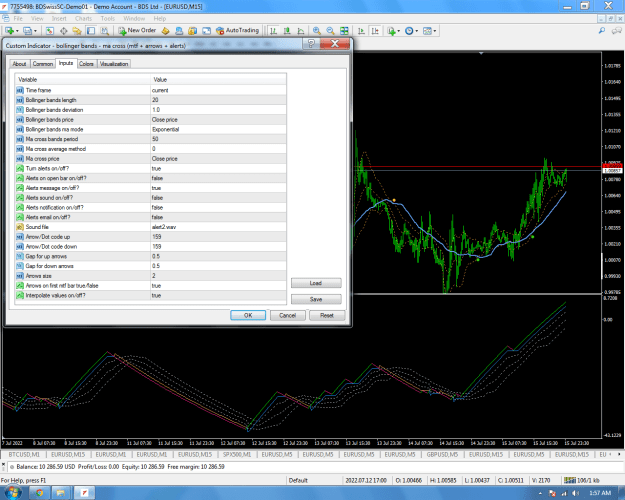Viewport: 625px width, 500px height.
Task: Open the Periods clock icon
Action: (x=409, y=31)
